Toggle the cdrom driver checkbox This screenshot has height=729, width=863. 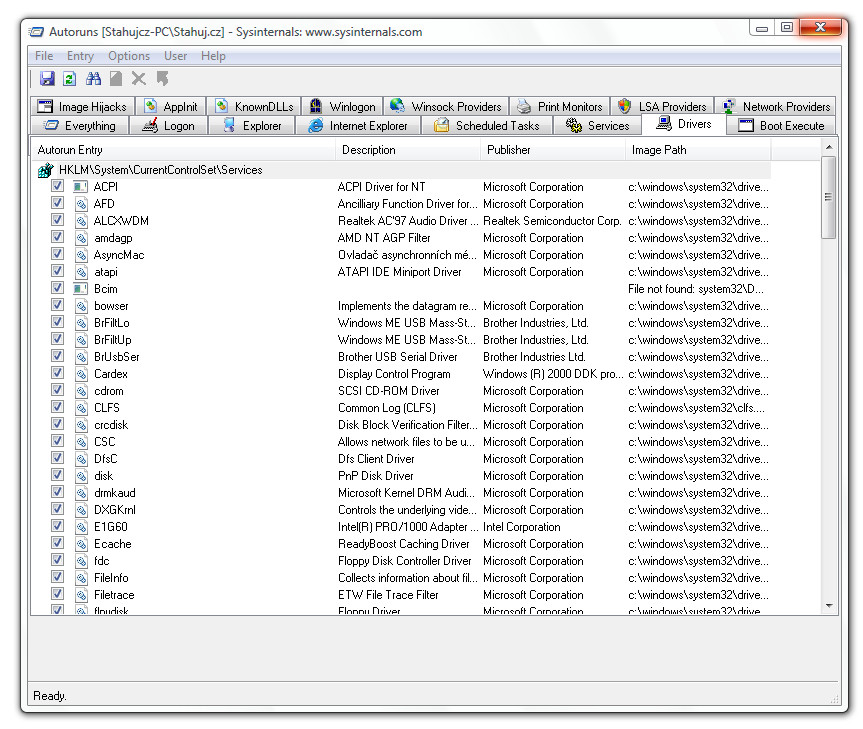[57, 390]
